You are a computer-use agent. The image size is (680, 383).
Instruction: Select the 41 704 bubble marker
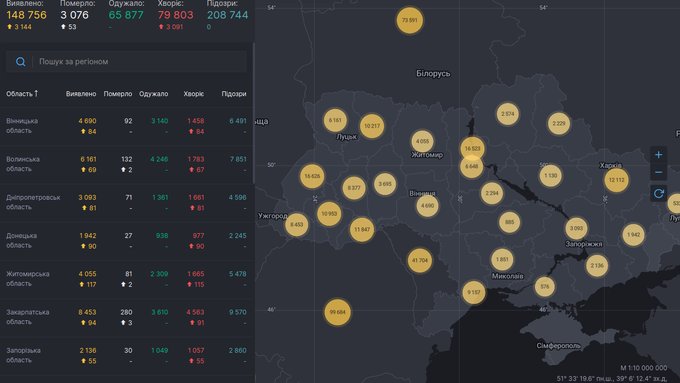point(419,260)
